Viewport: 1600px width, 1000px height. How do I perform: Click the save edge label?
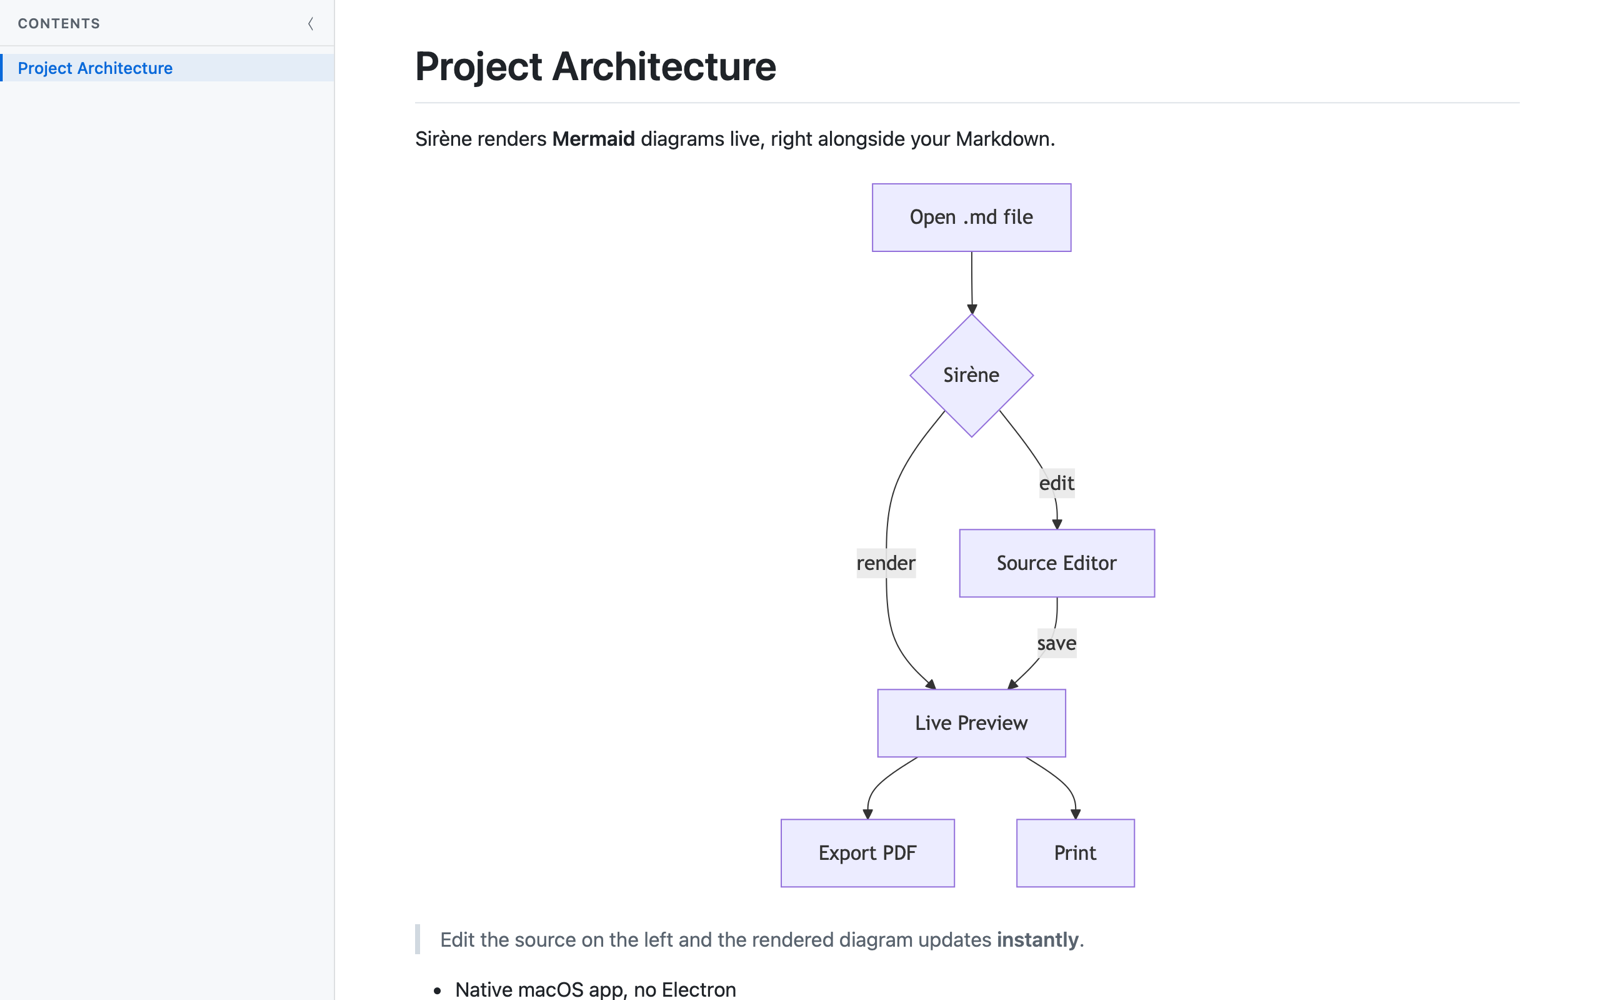1056,643
